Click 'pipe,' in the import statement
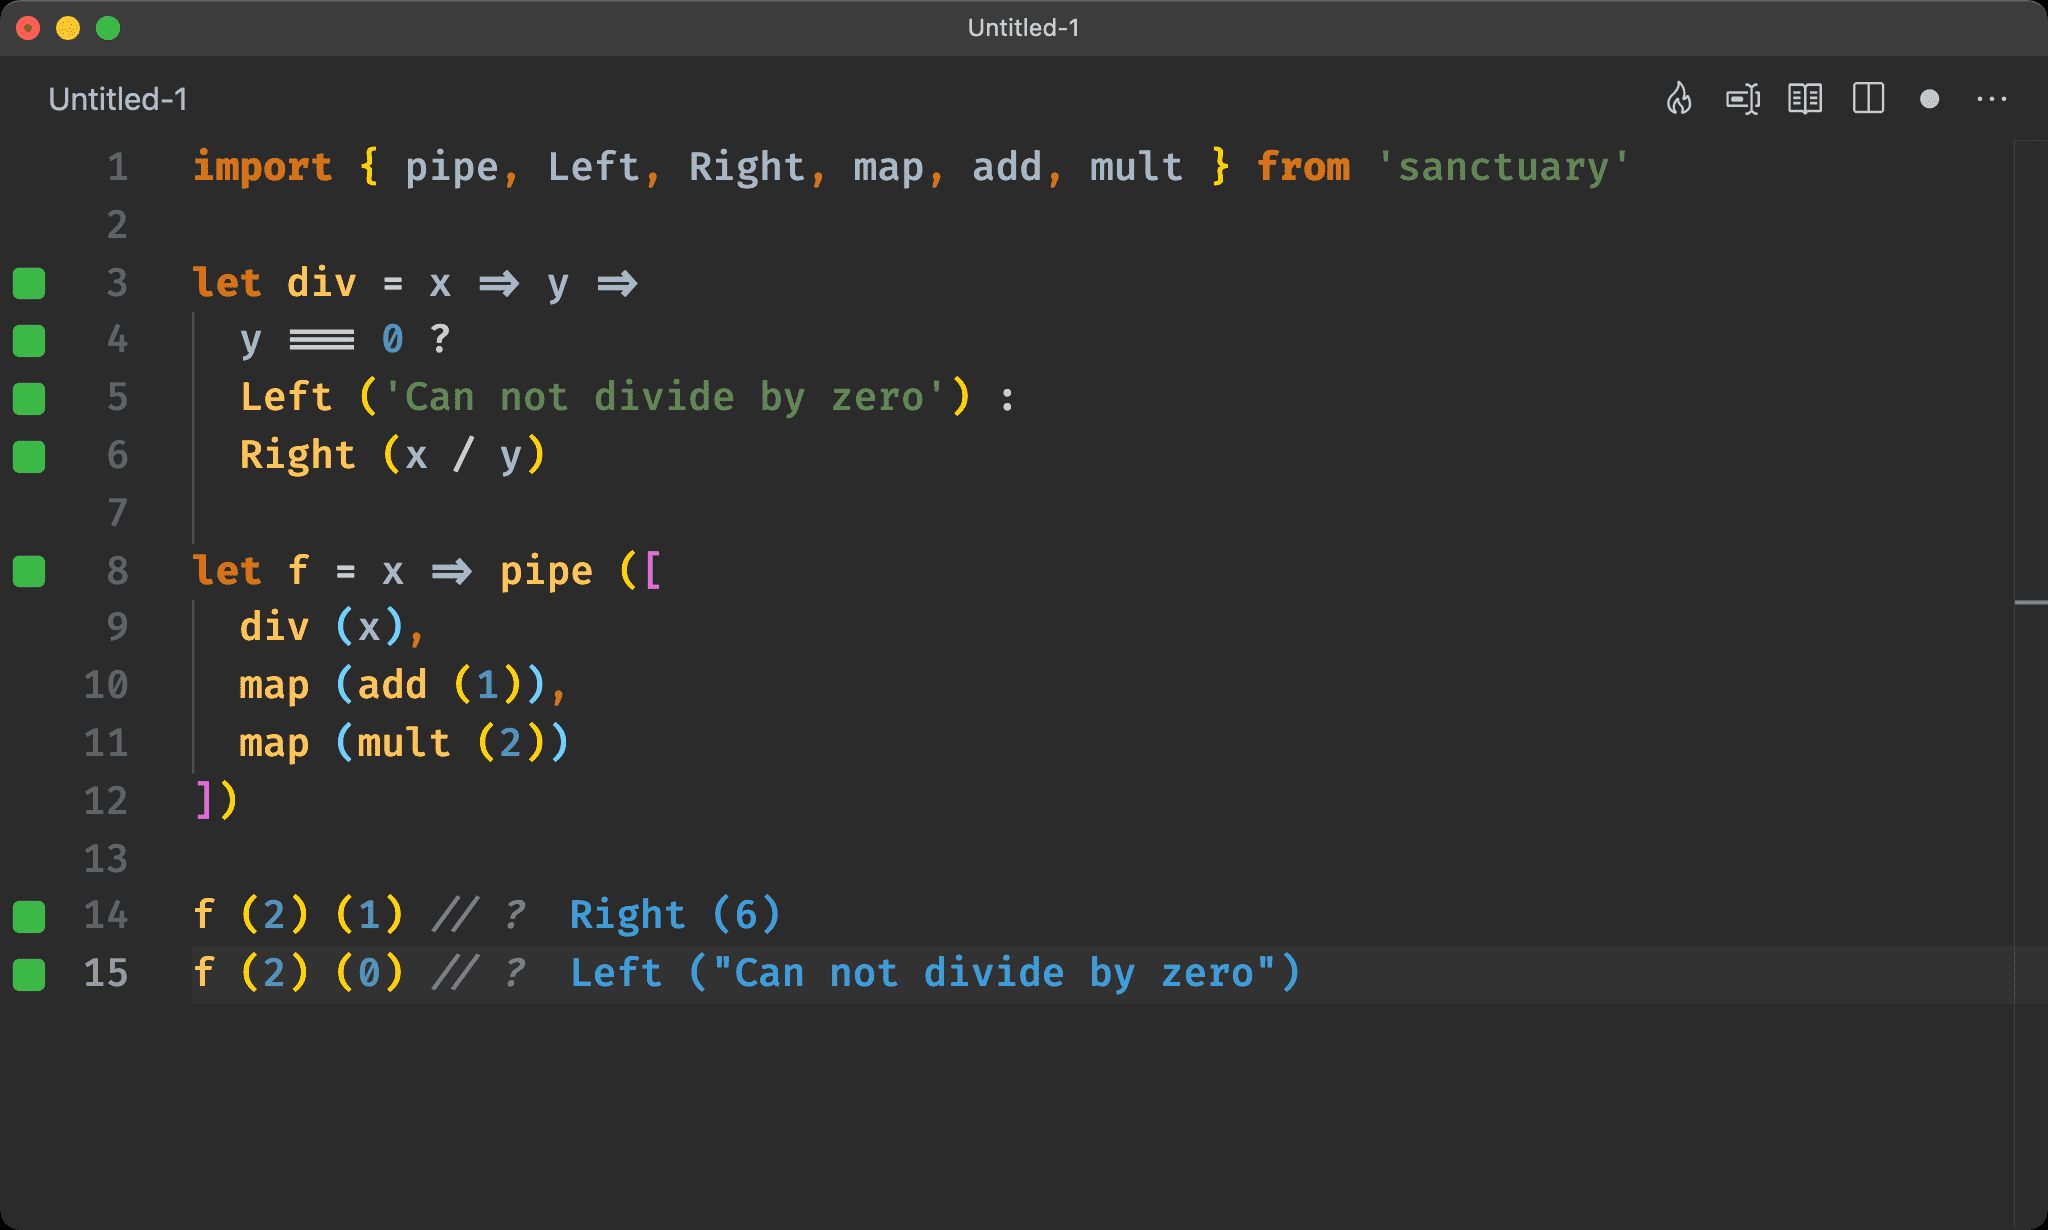This screenshot has height=1230, width=2048. click(462, 167)
